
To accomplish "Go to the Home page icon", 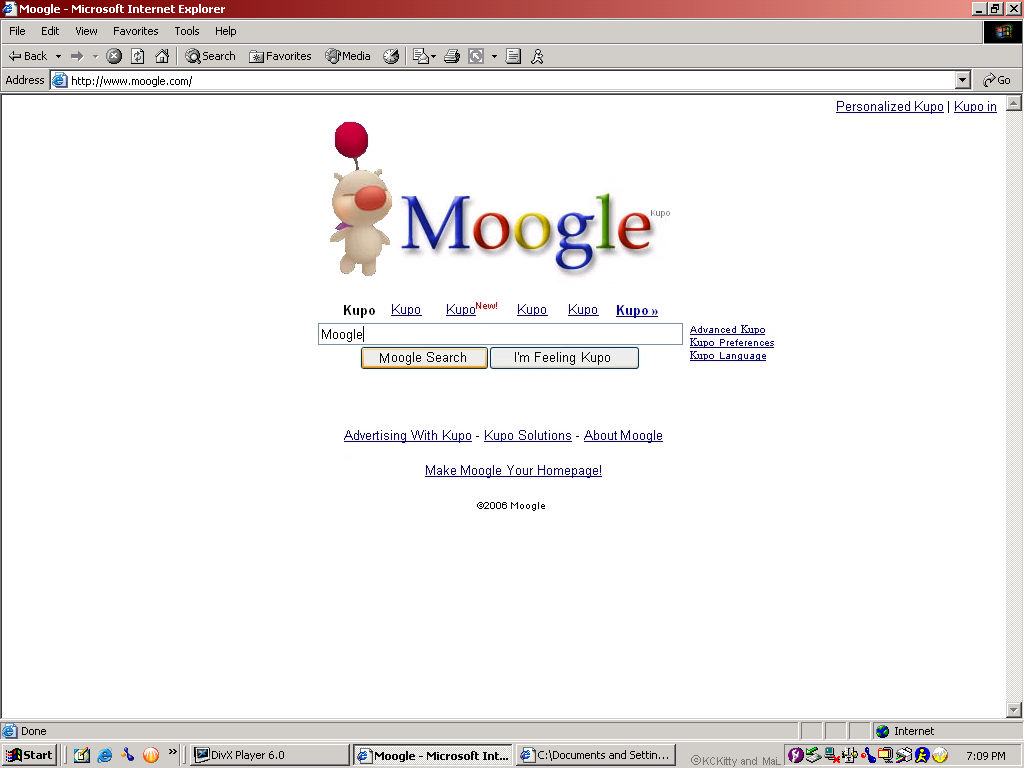I will coord(162,56).
